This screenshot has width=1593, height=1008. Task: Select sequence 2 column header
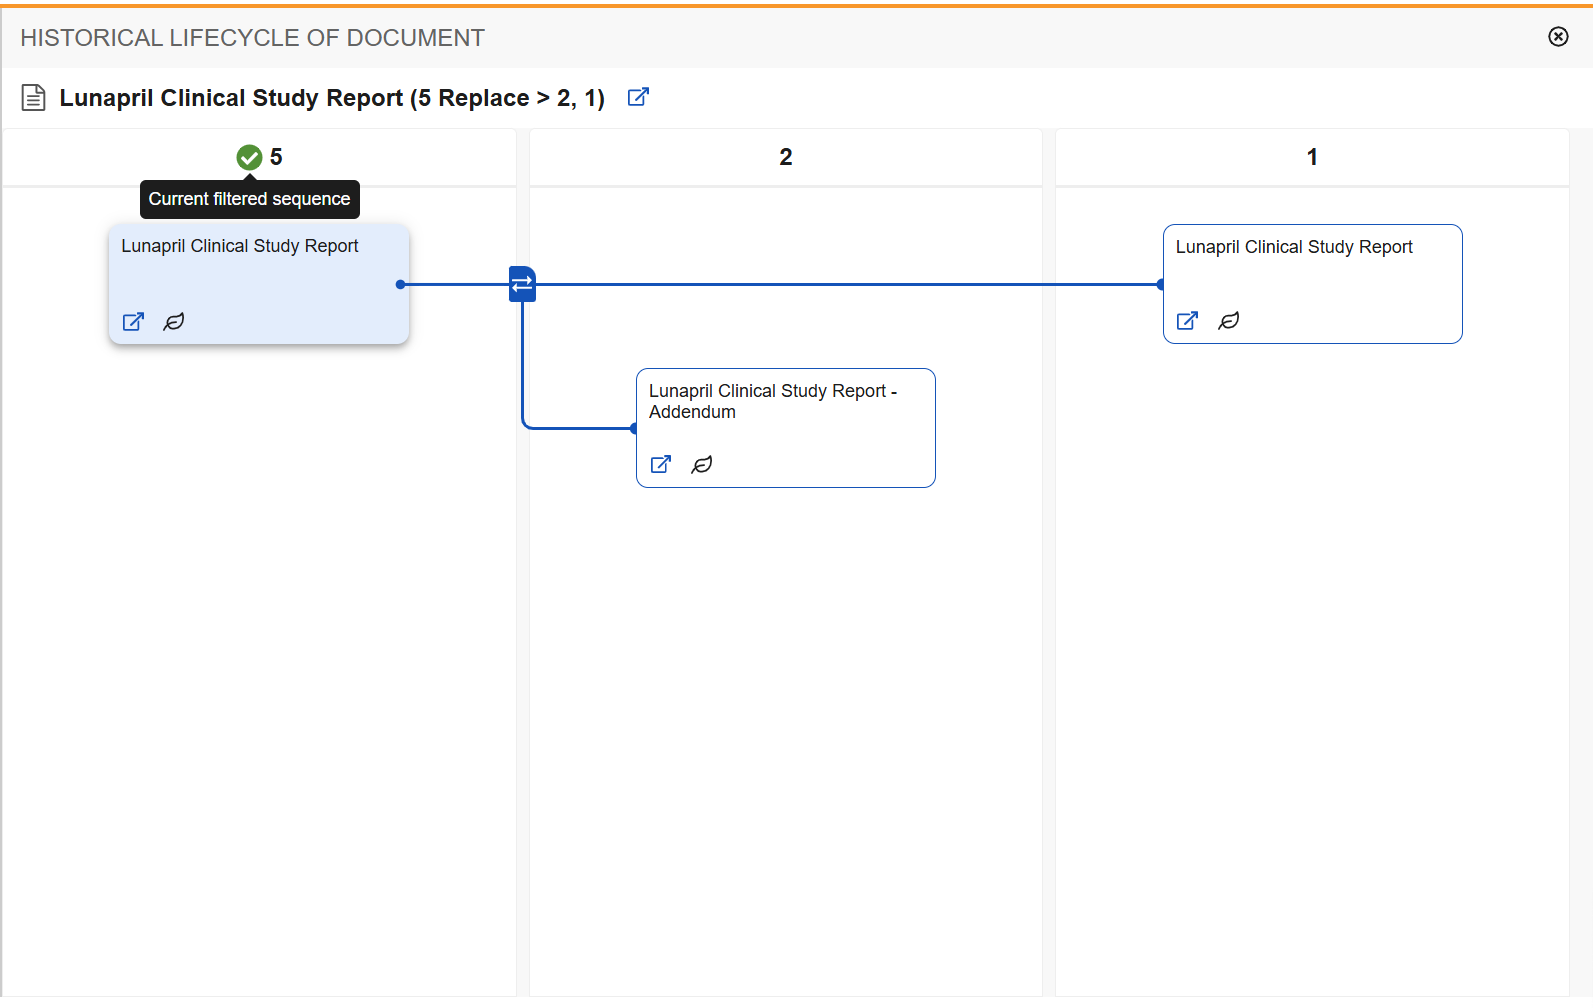786,157
